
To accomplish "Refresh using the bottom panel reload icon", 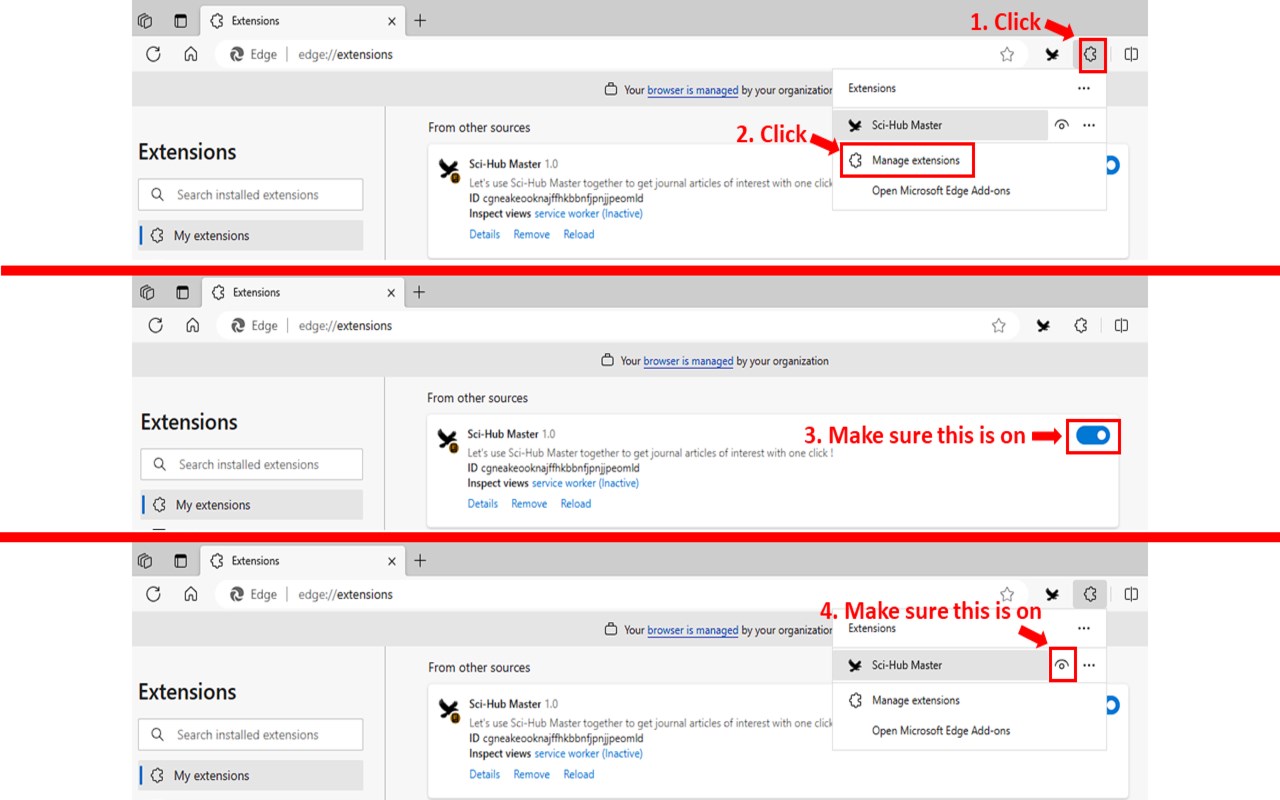I will pos(153,594).
